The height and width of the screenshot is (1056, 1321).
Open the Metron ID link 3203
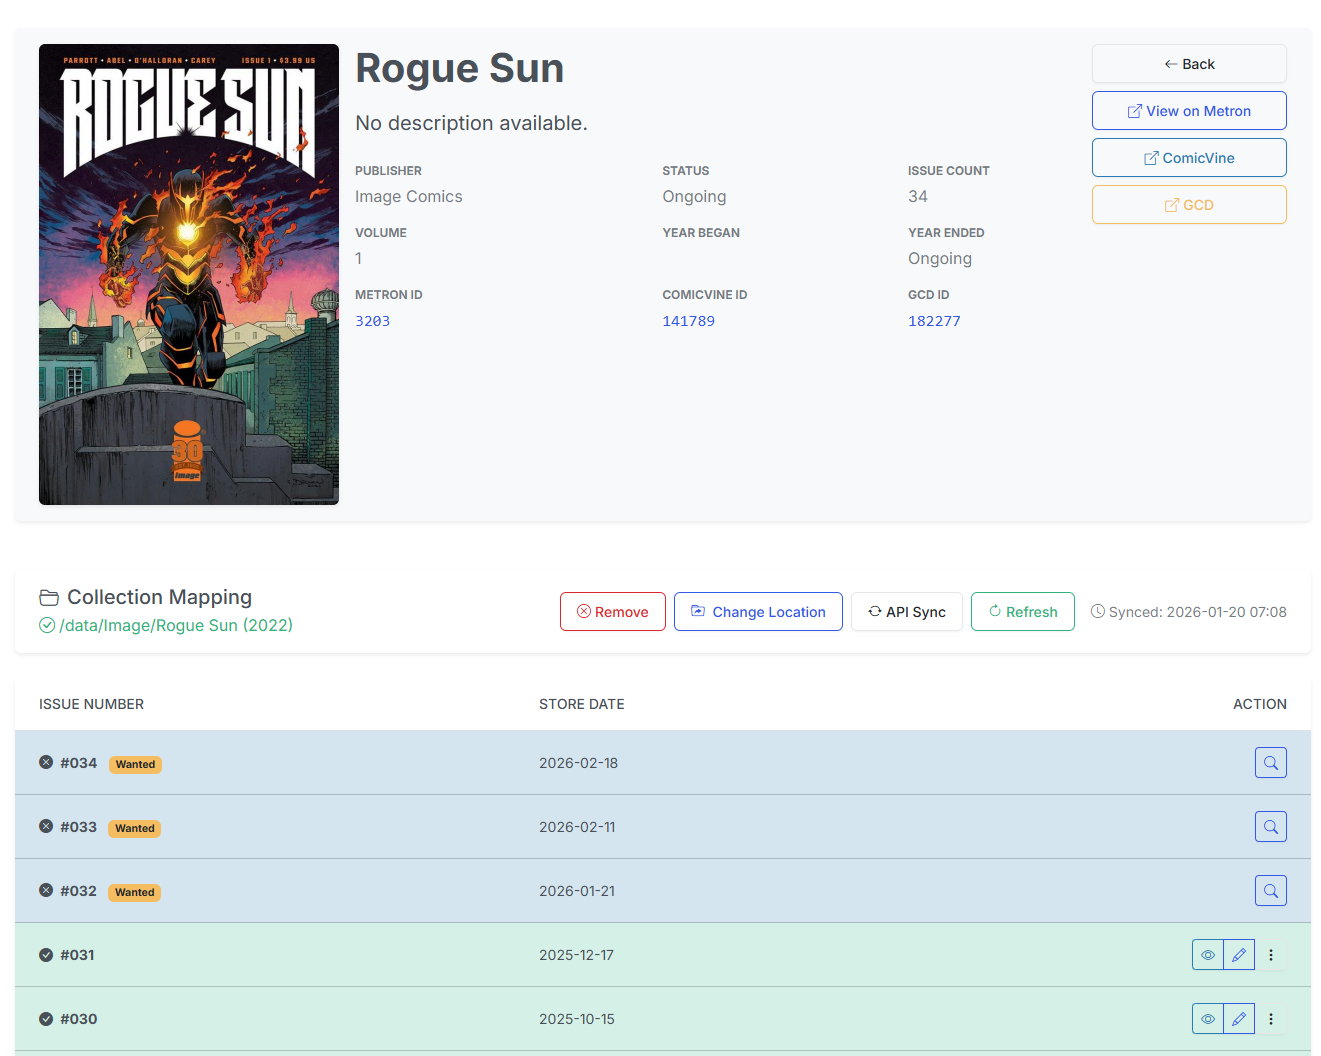click(x=372, y=320)
